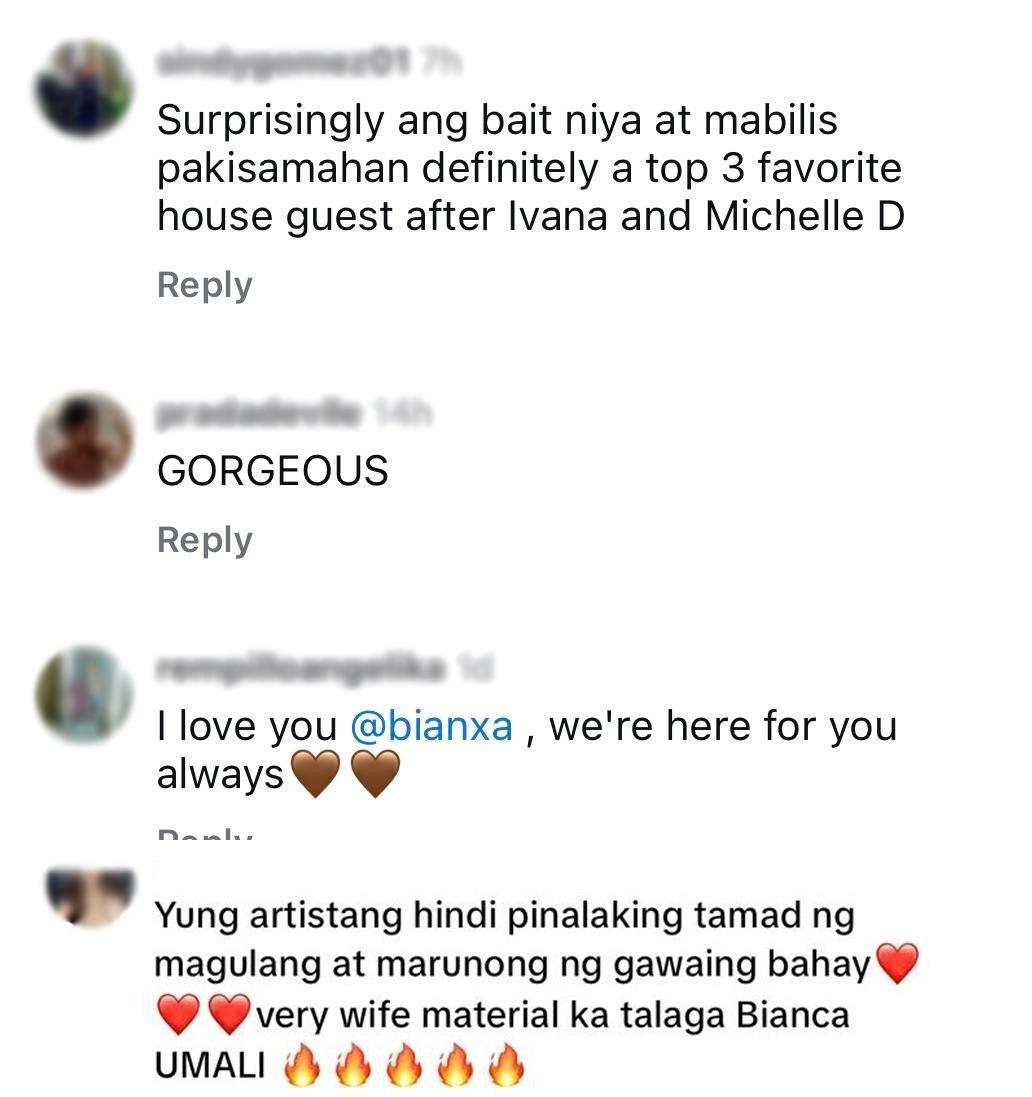Open the profile picture beside the 'Surprisingly ang bait' comment

[84, 88]
